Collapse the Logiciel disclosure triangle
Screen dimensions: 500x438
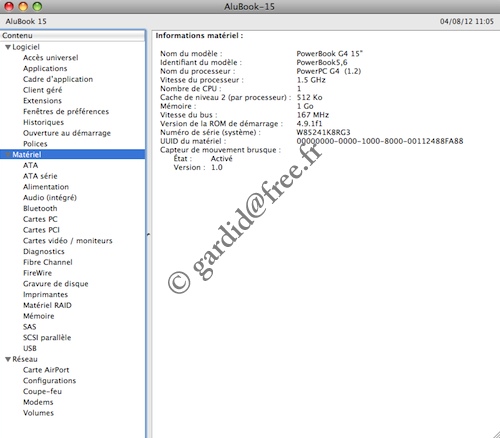[8, 47]
